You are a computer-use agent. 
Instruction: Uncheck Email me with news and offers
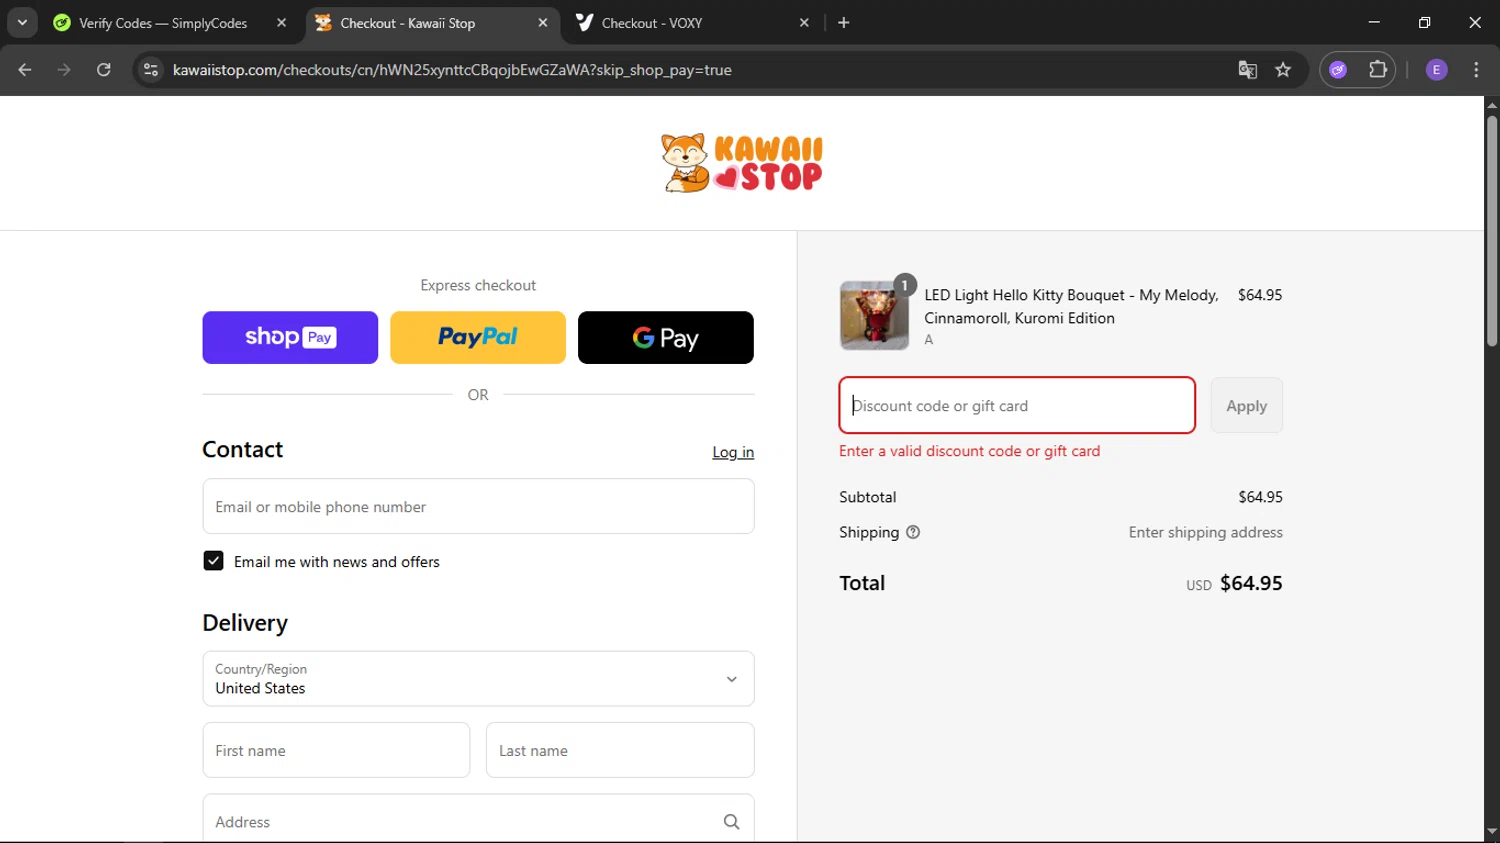tap(213, 561)
